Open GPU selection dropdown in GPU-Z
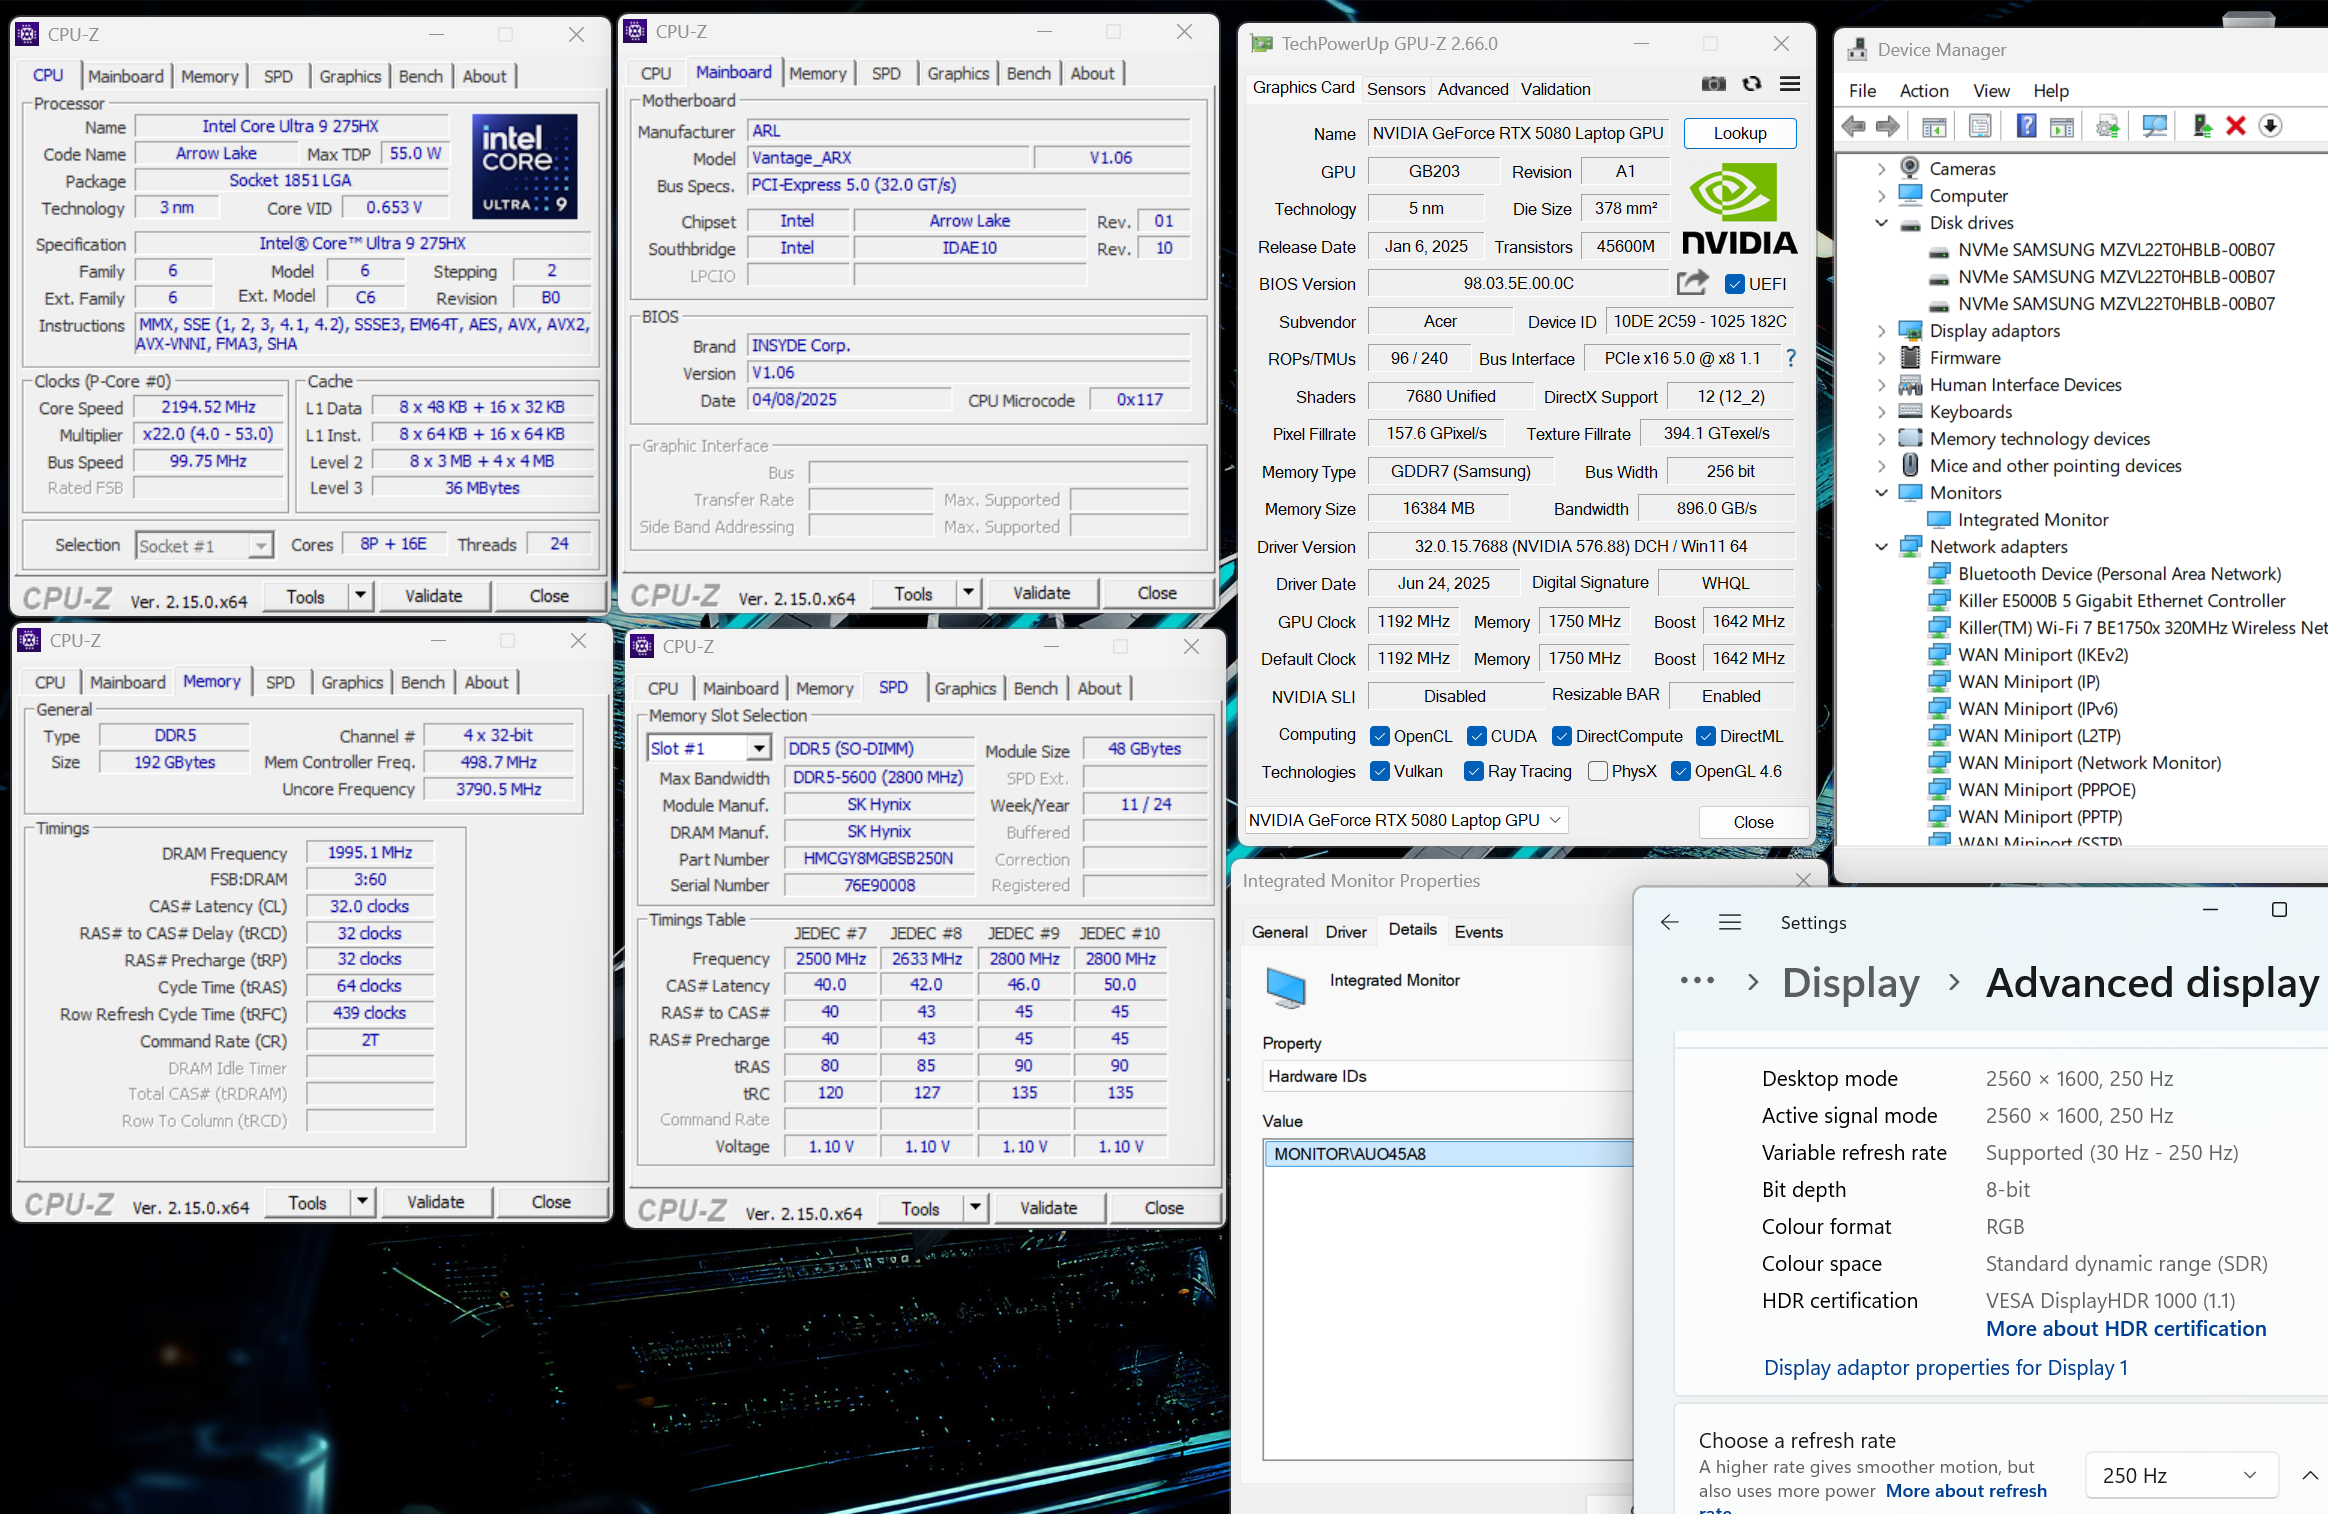The height and width of the screenshot is (1514, 2328). point(1406,820)
